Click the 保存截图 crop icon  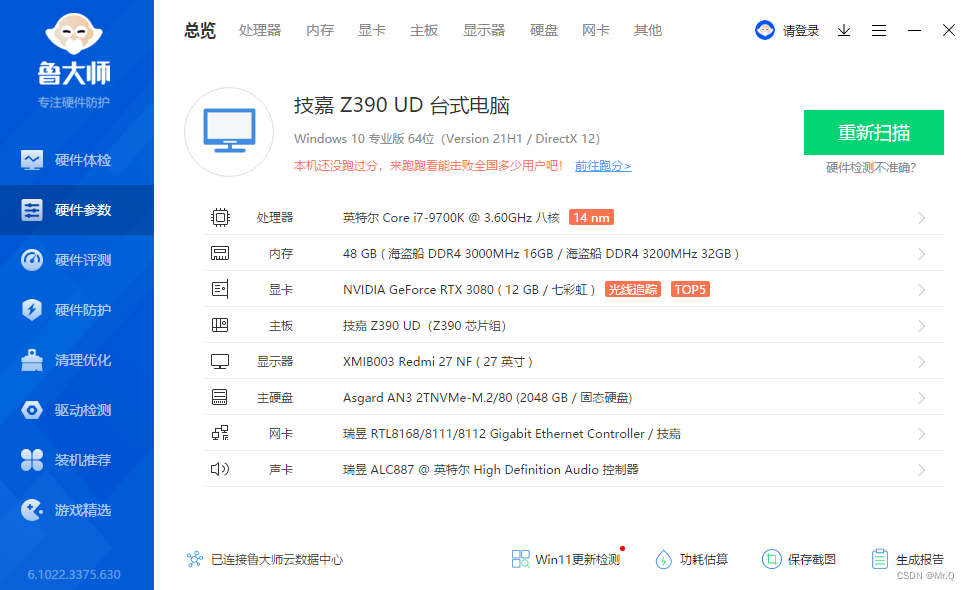point(771,559)
